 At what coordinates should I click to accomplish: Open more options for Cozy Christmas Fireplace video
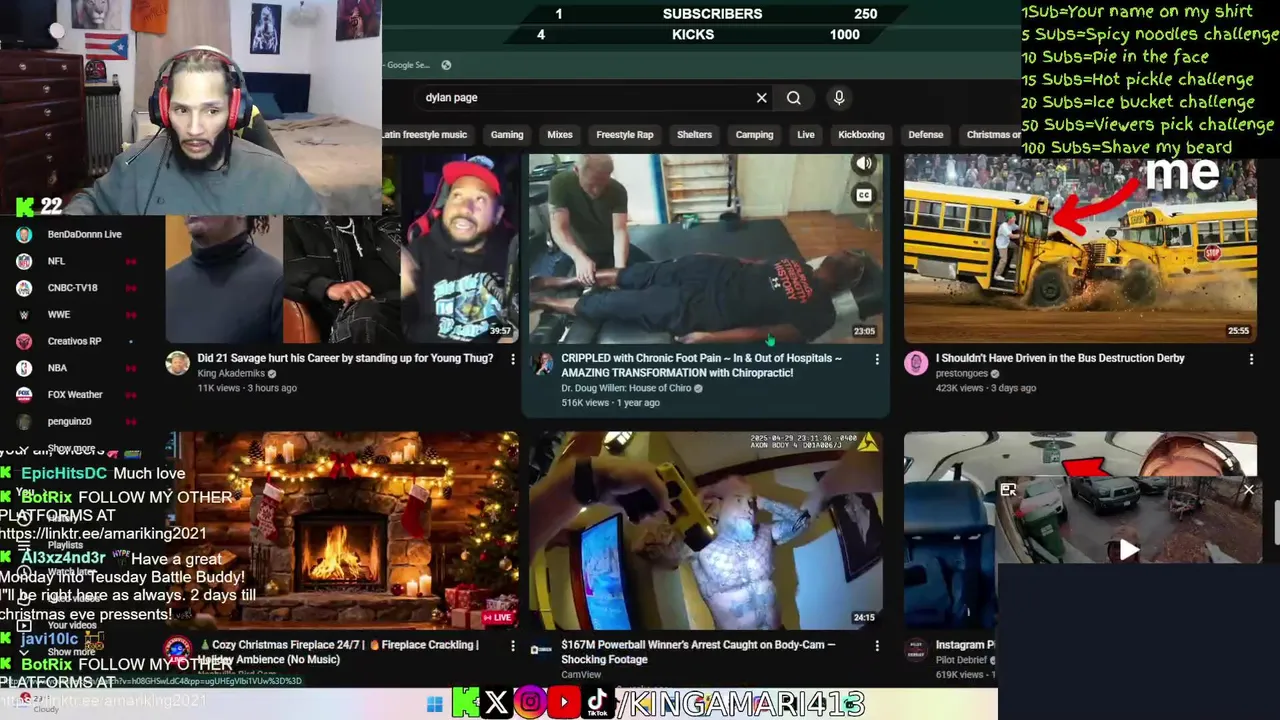click(513, 646)
